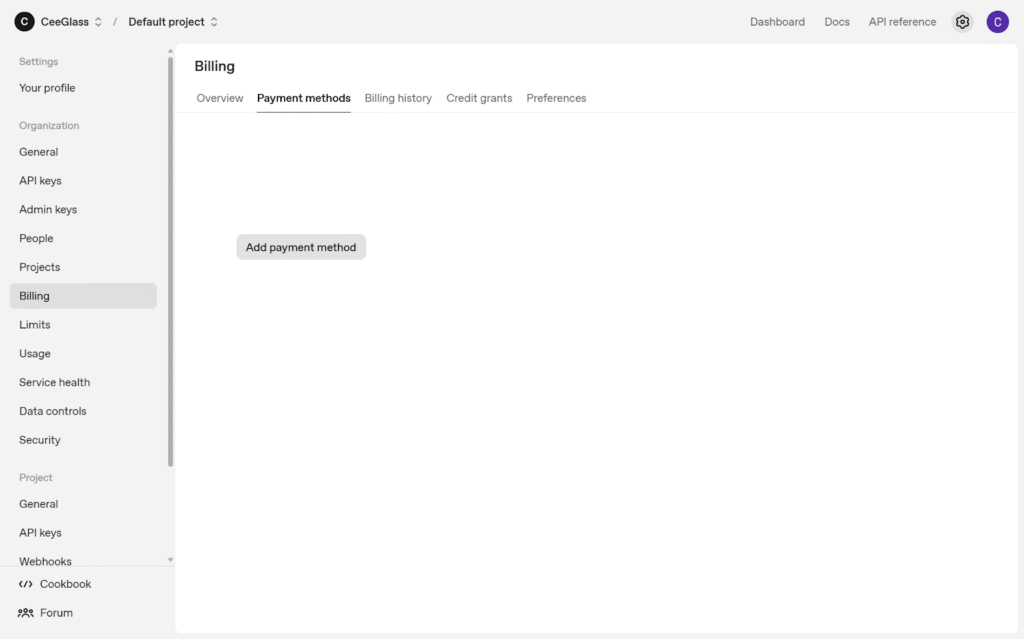Select Limits in the sidebar
This screenshot has width=1024, height=639.
click(35, 325)
